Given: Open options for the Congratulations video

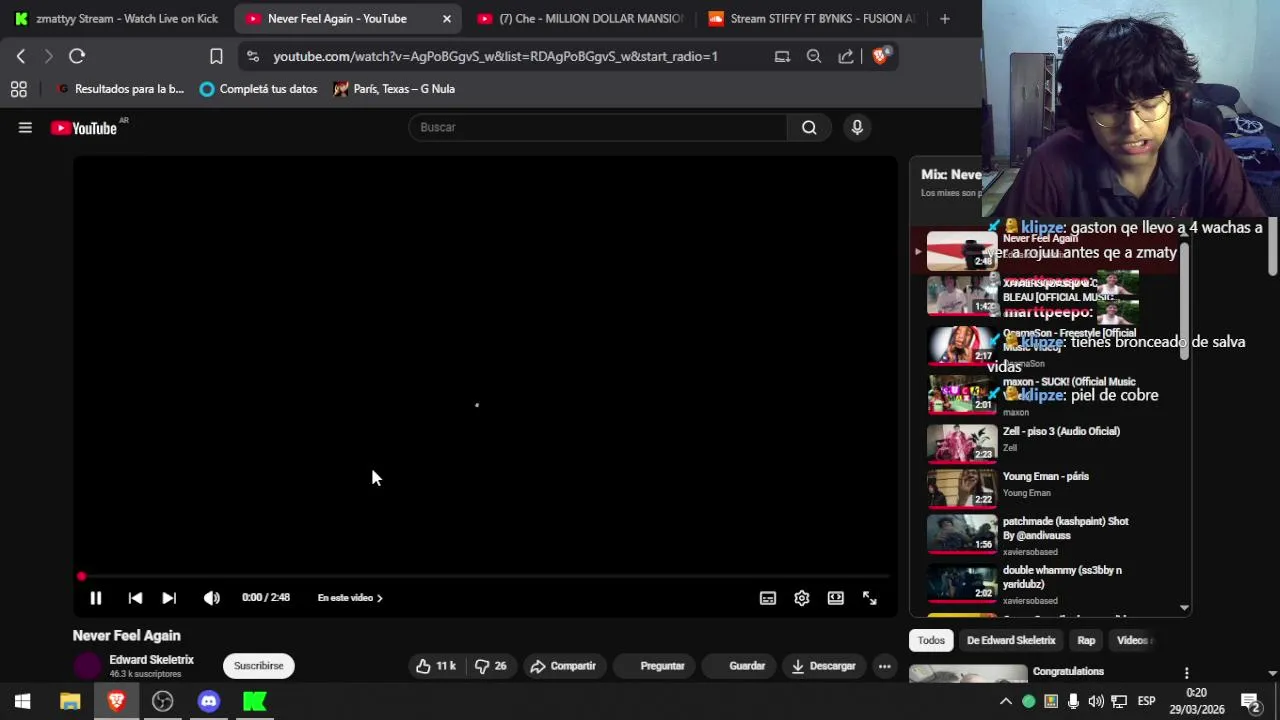Looking at the screenshot, I should (1186, 673).
